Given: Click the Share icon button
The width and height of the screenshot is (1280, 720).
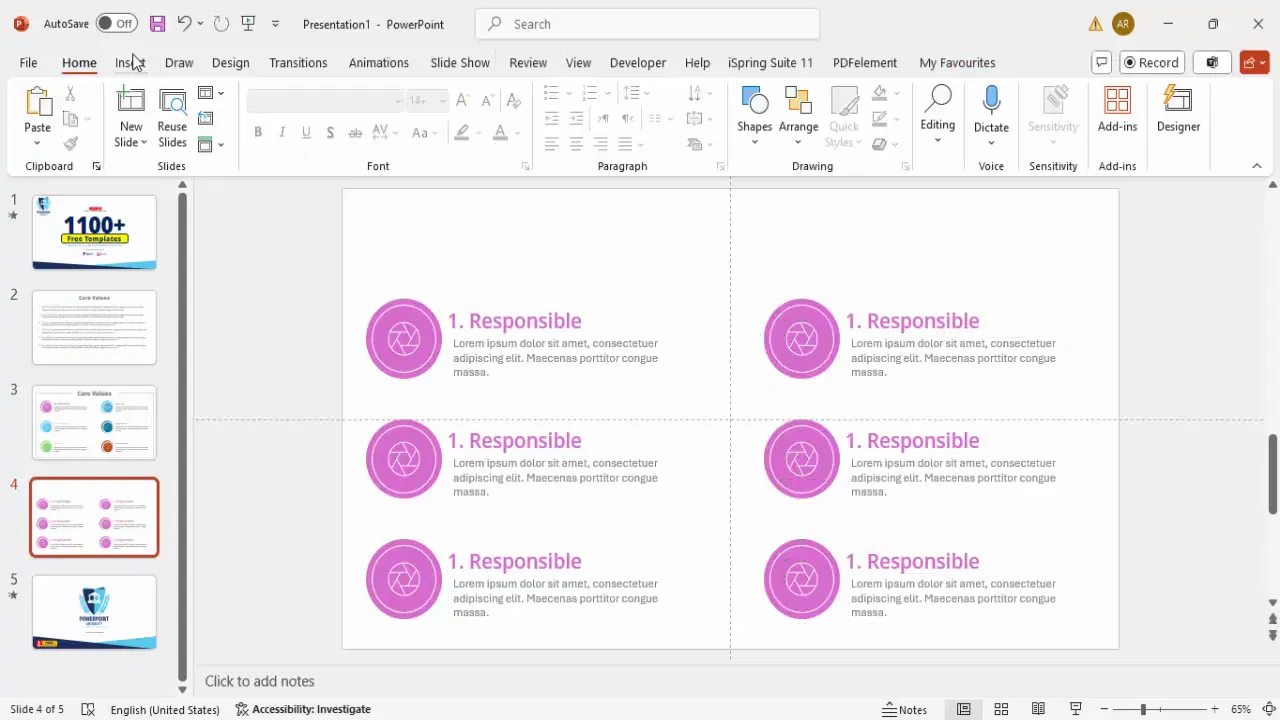Looking at the screenshot, I should click(x=1254, y=62).
